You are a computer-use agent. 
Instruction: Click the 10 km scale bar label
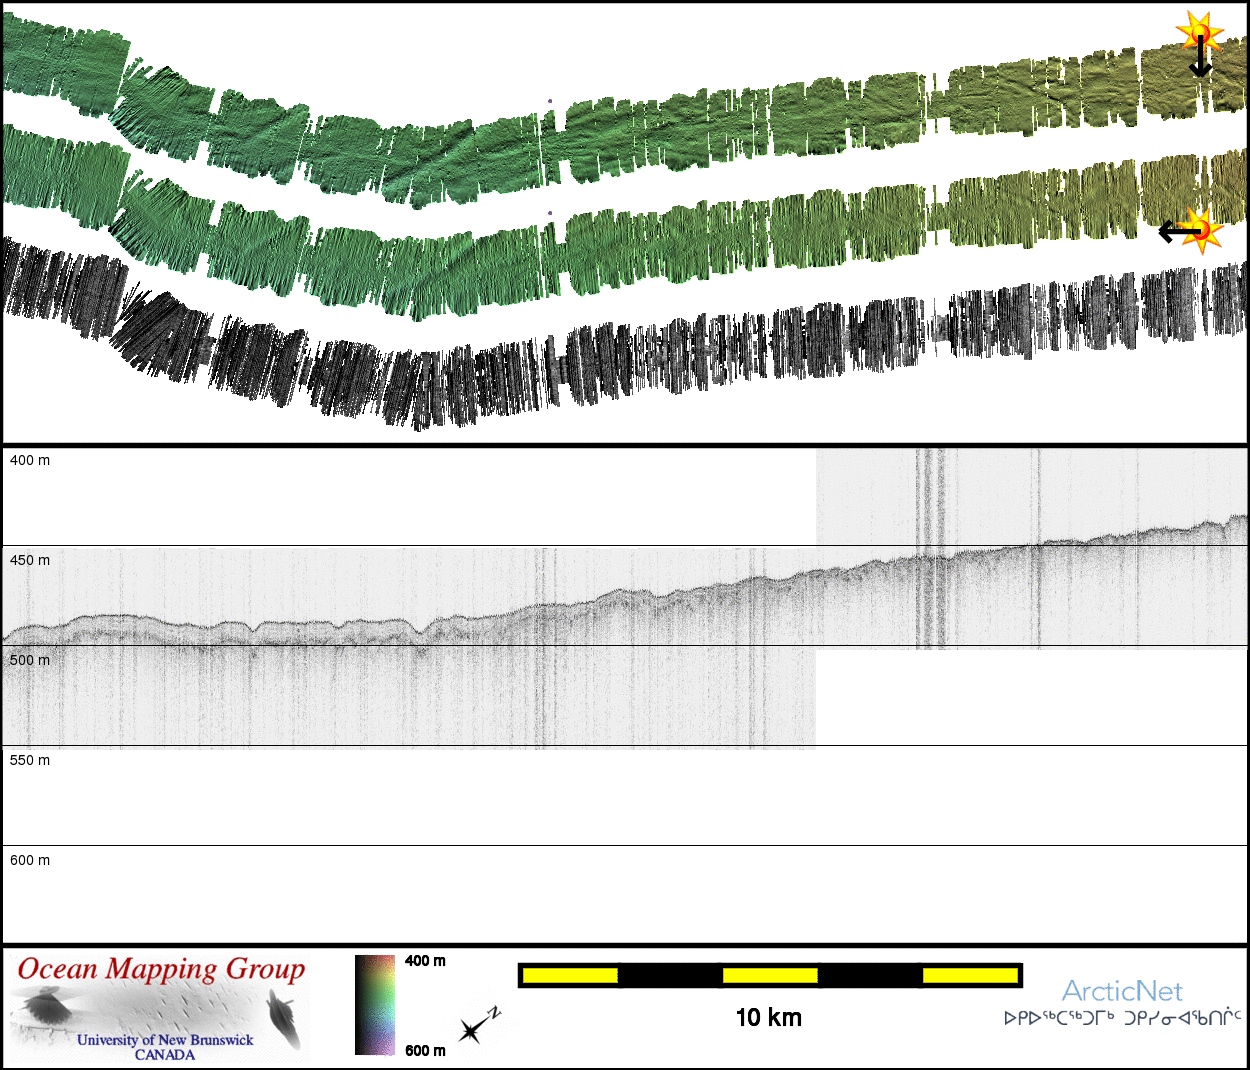click(x=768, y=1018)
